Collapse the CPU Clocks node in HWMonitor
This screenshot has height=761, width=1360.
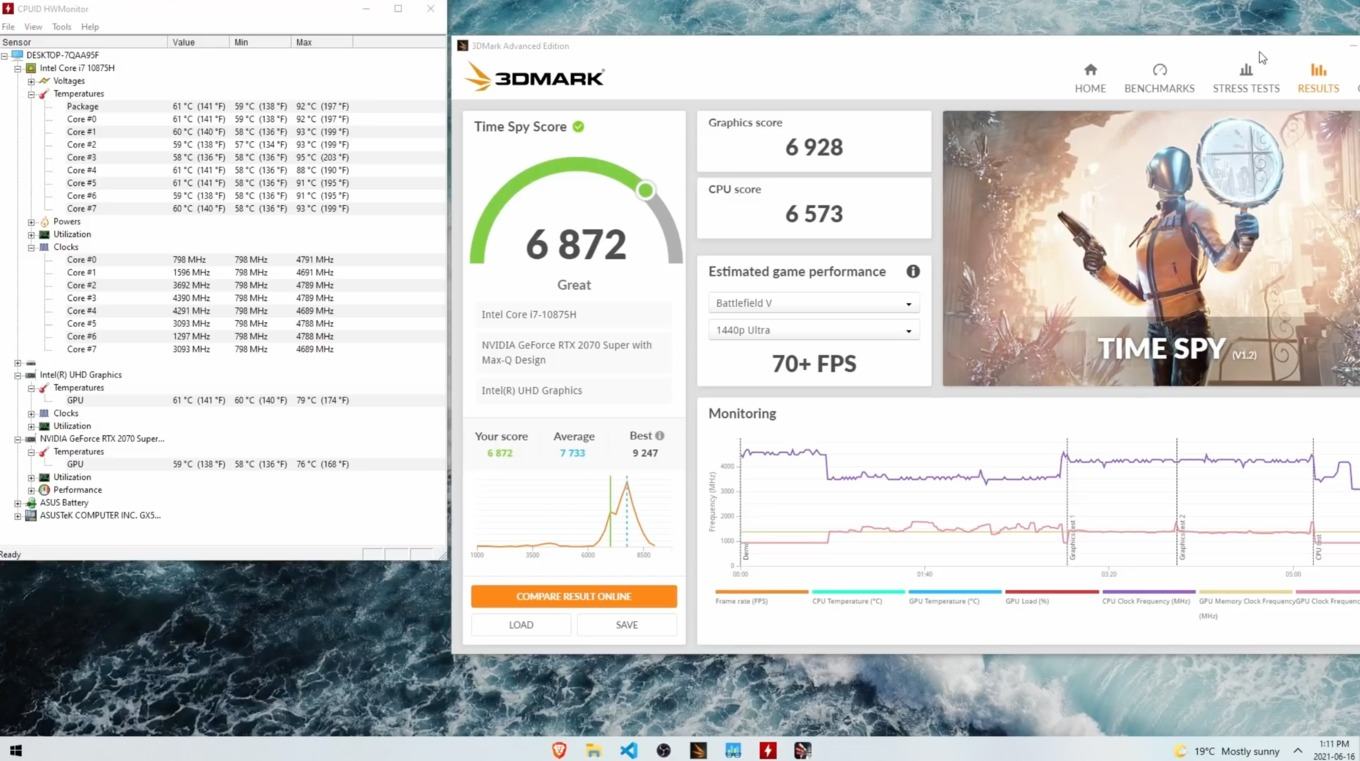coord(31,247)
